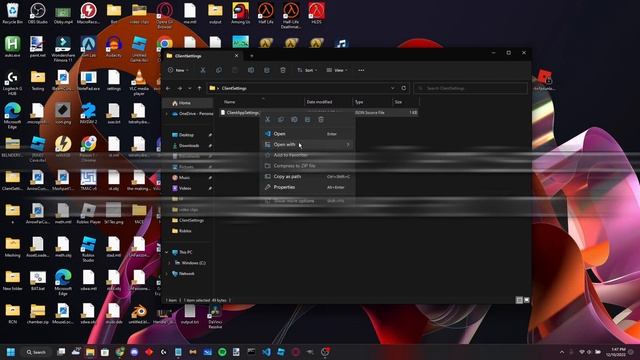Select the Half-Life desktop shortcut
Viewport: 640px width, 360px height.
[x=266, y=13]
